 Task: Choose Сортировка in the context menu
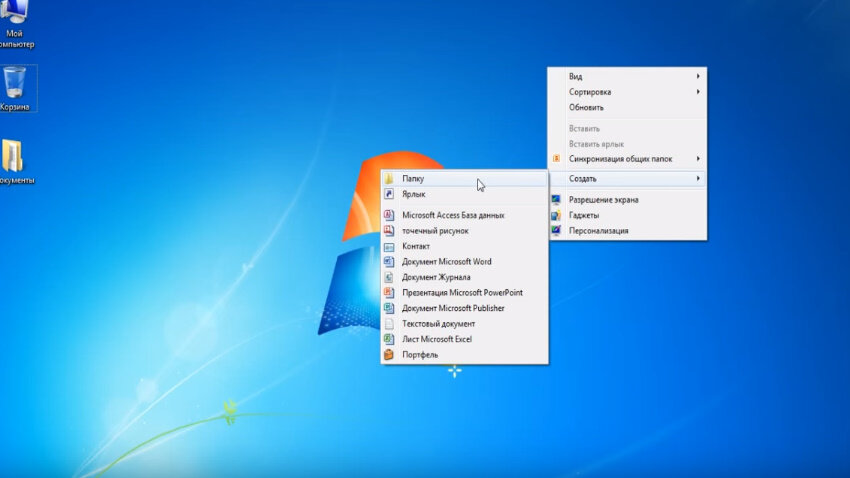(x=627, y=92)
